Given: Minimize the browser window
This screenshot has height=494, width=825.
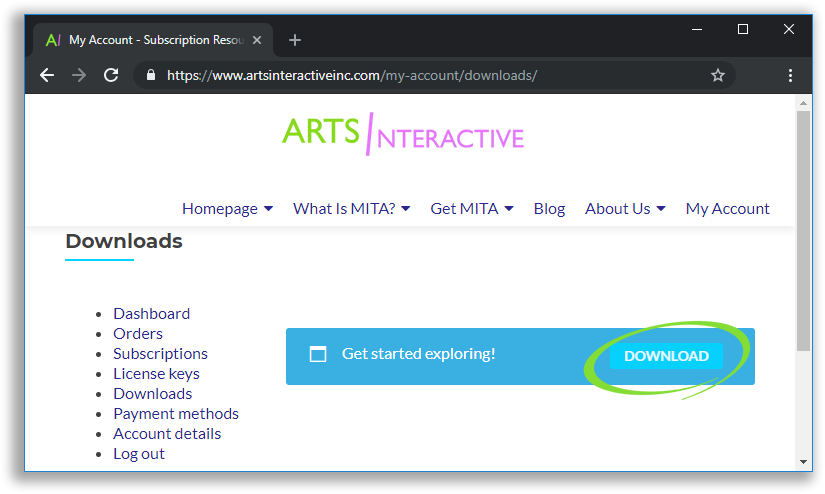Looking at the screenshot, I should (697, 29).
